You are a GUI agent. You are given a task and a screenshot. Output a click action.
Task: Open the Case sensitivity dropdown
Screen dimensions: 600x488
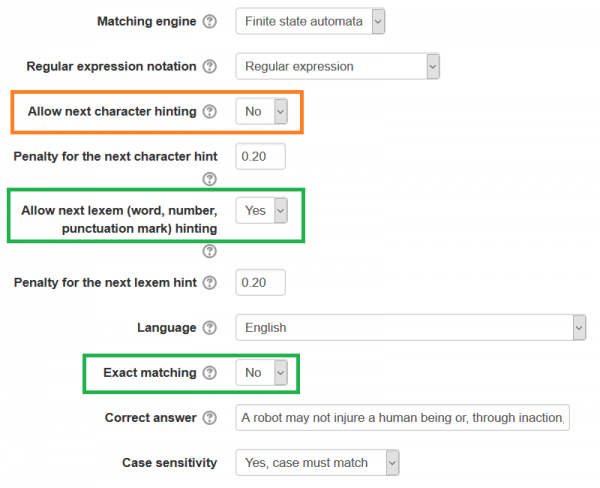318,463
